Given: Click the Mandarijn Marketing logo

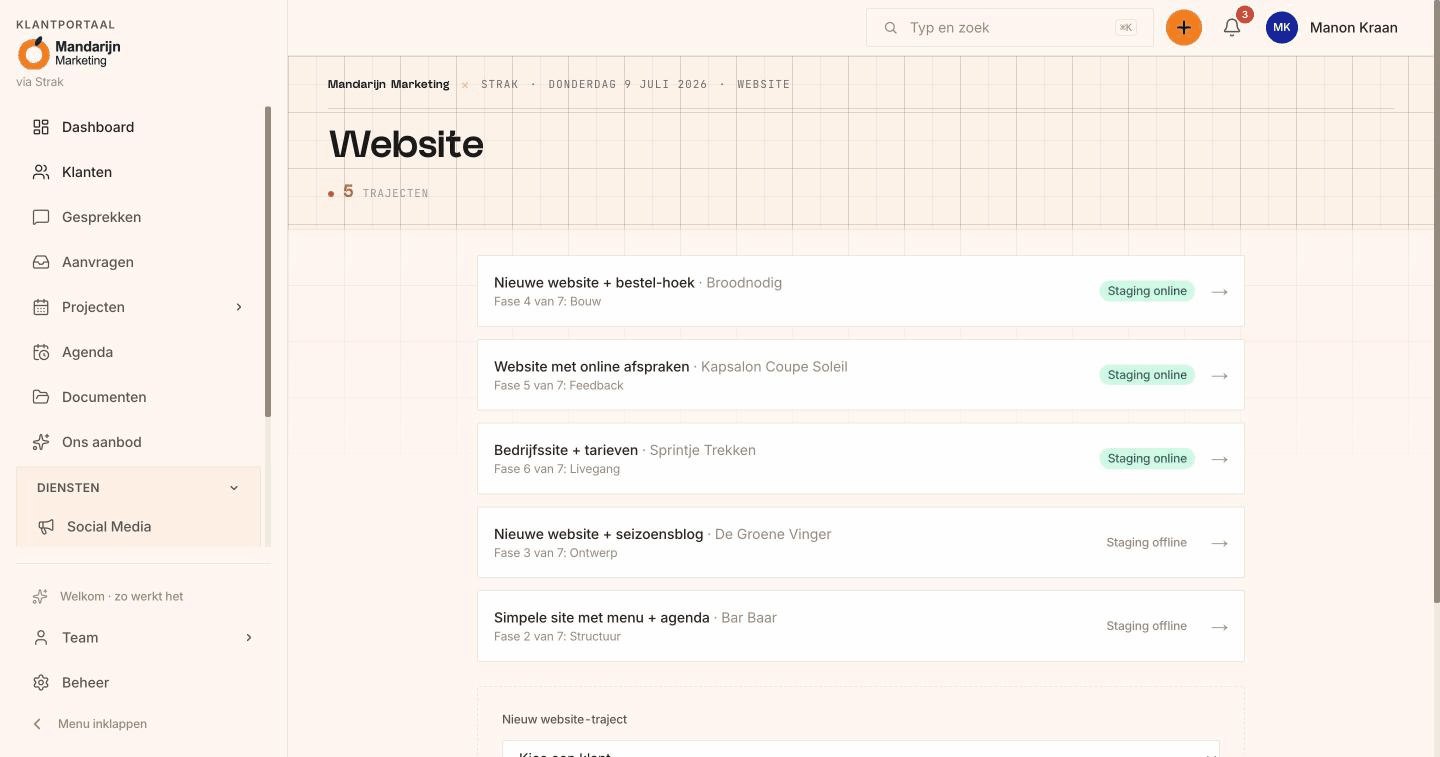Looking at the screenshot, I should (69, 53).
